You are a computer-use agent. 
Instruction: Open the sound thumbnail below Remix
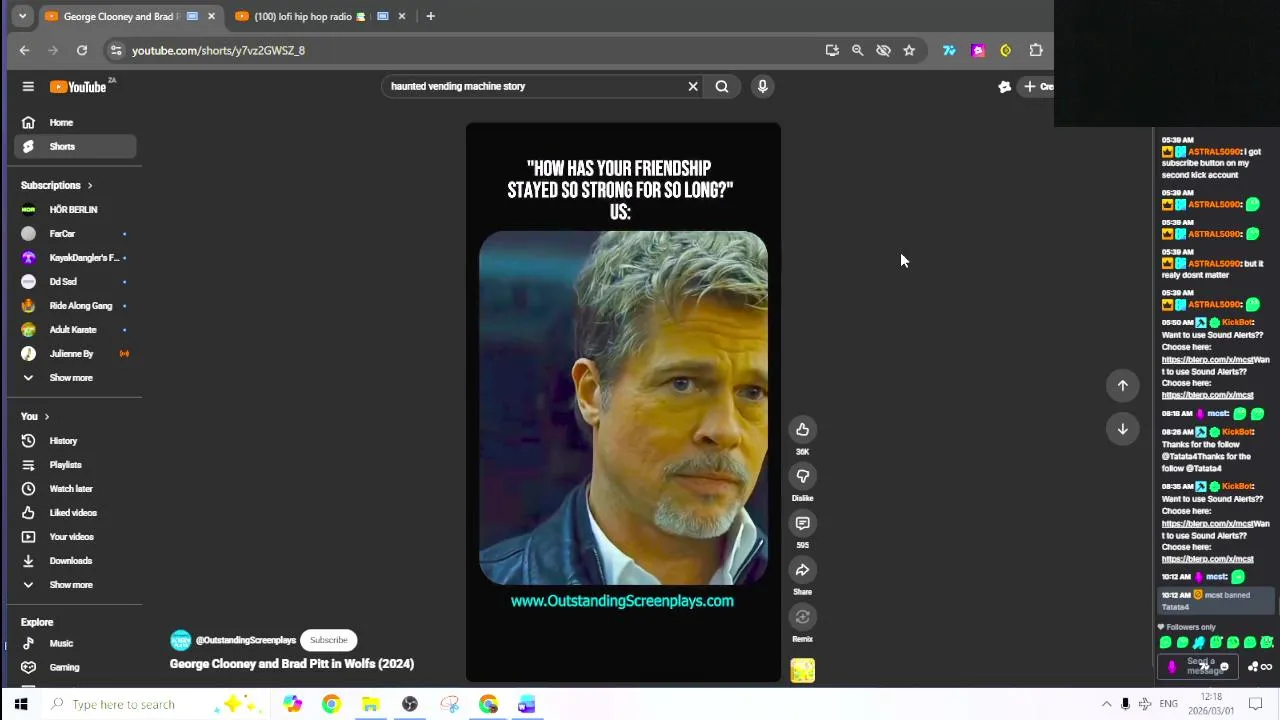click(x=802, y=670)
